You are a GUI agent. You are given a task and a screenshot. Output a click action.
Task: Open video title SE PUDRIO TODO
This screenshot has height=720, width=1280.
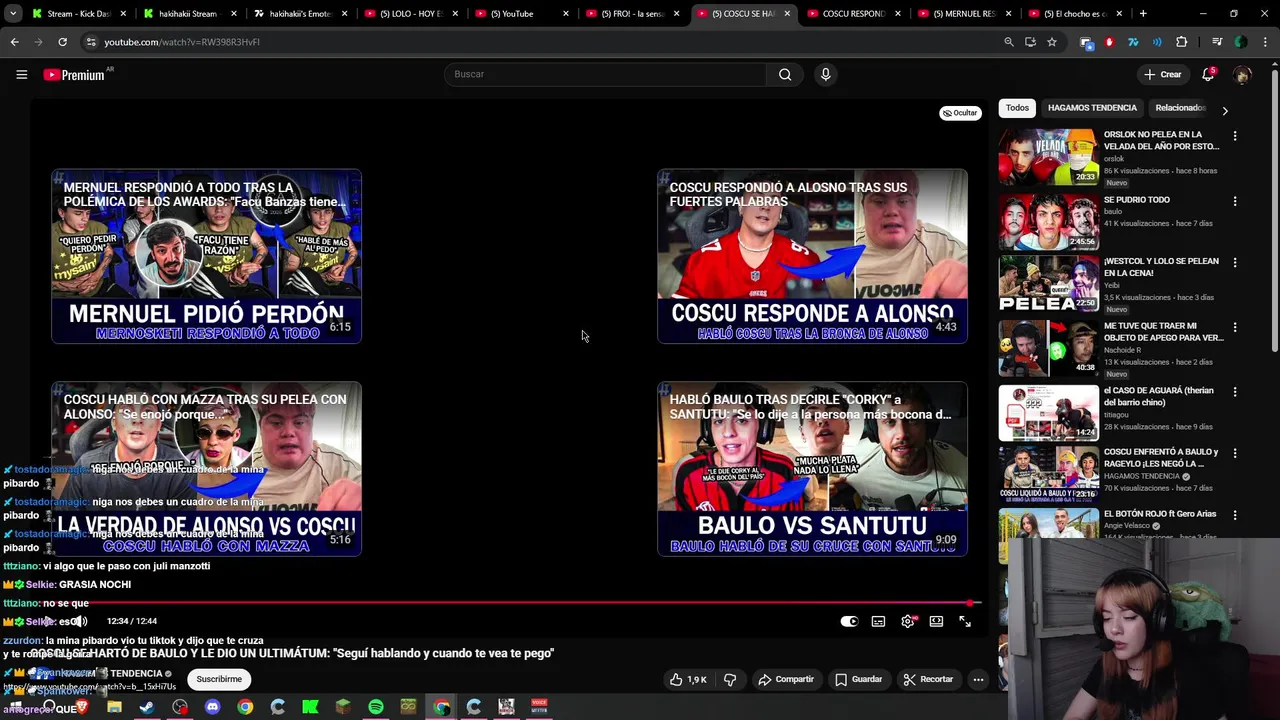(1136, 200)
